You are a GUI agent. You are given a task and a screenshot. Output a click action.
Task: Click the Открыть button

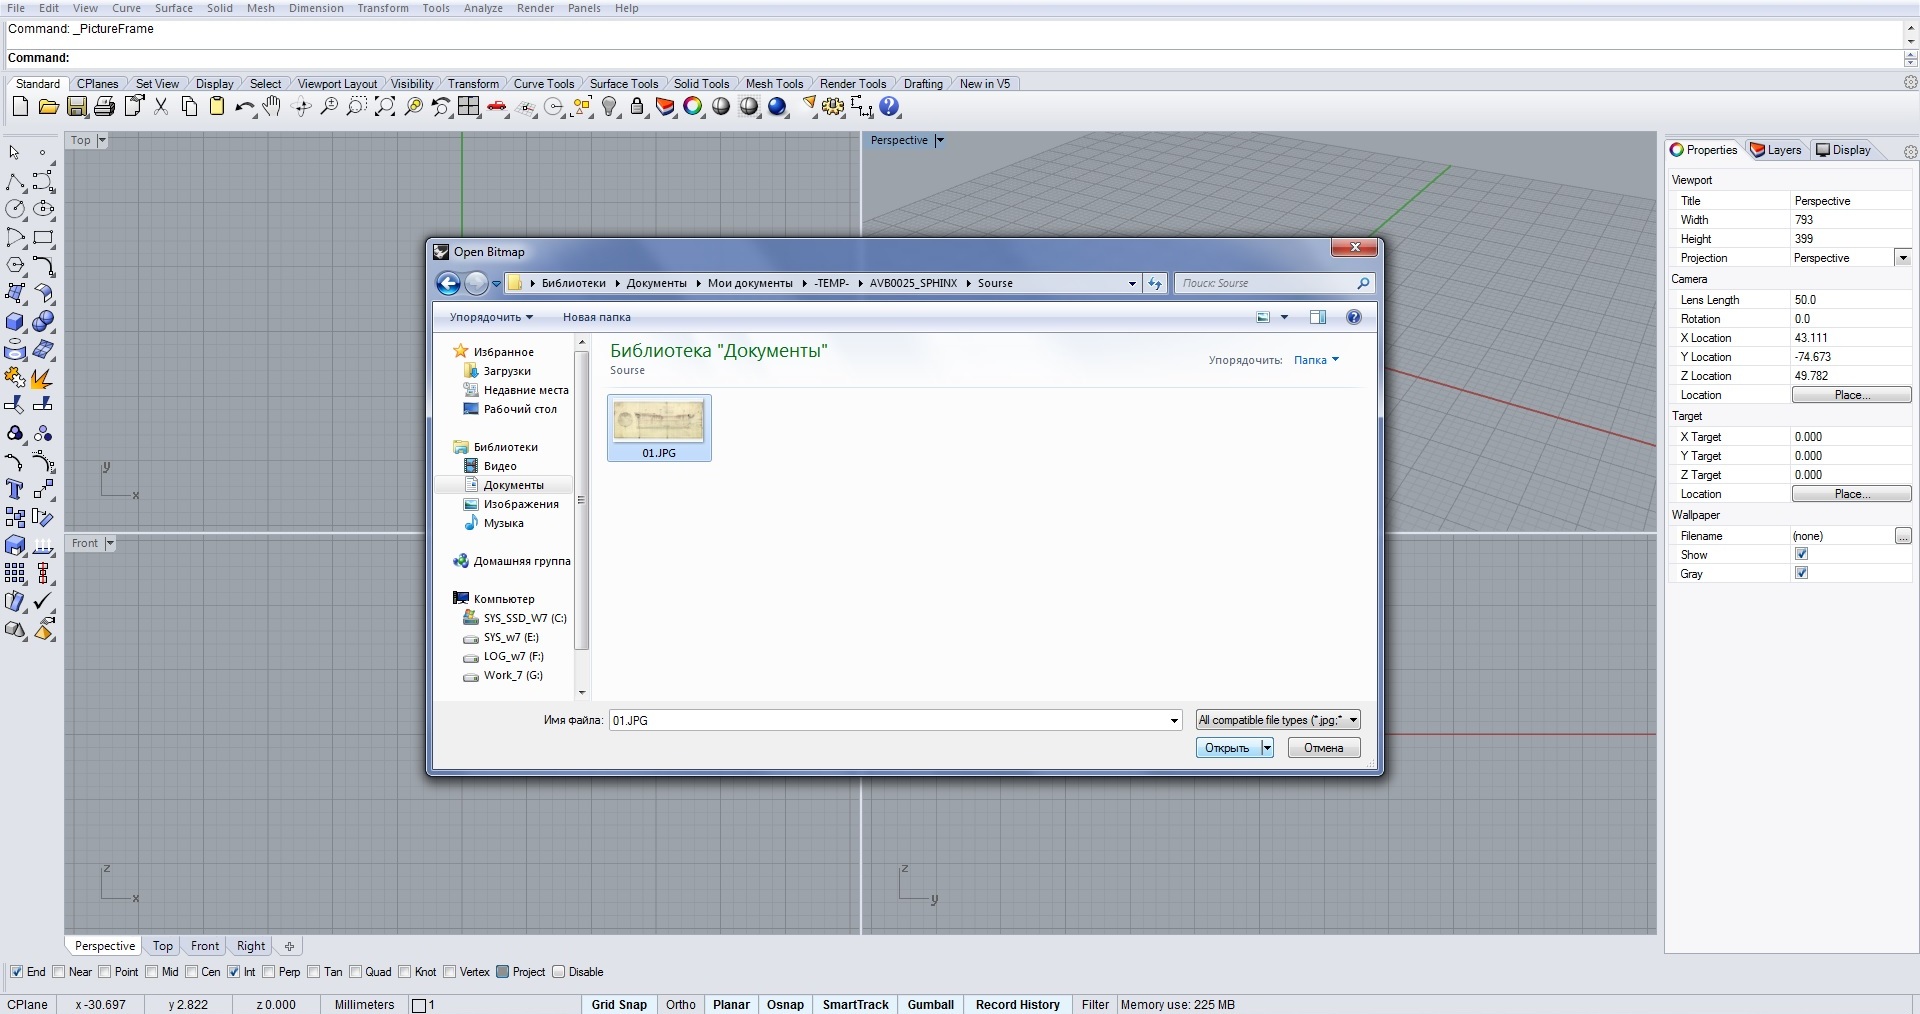point(1227,748)
